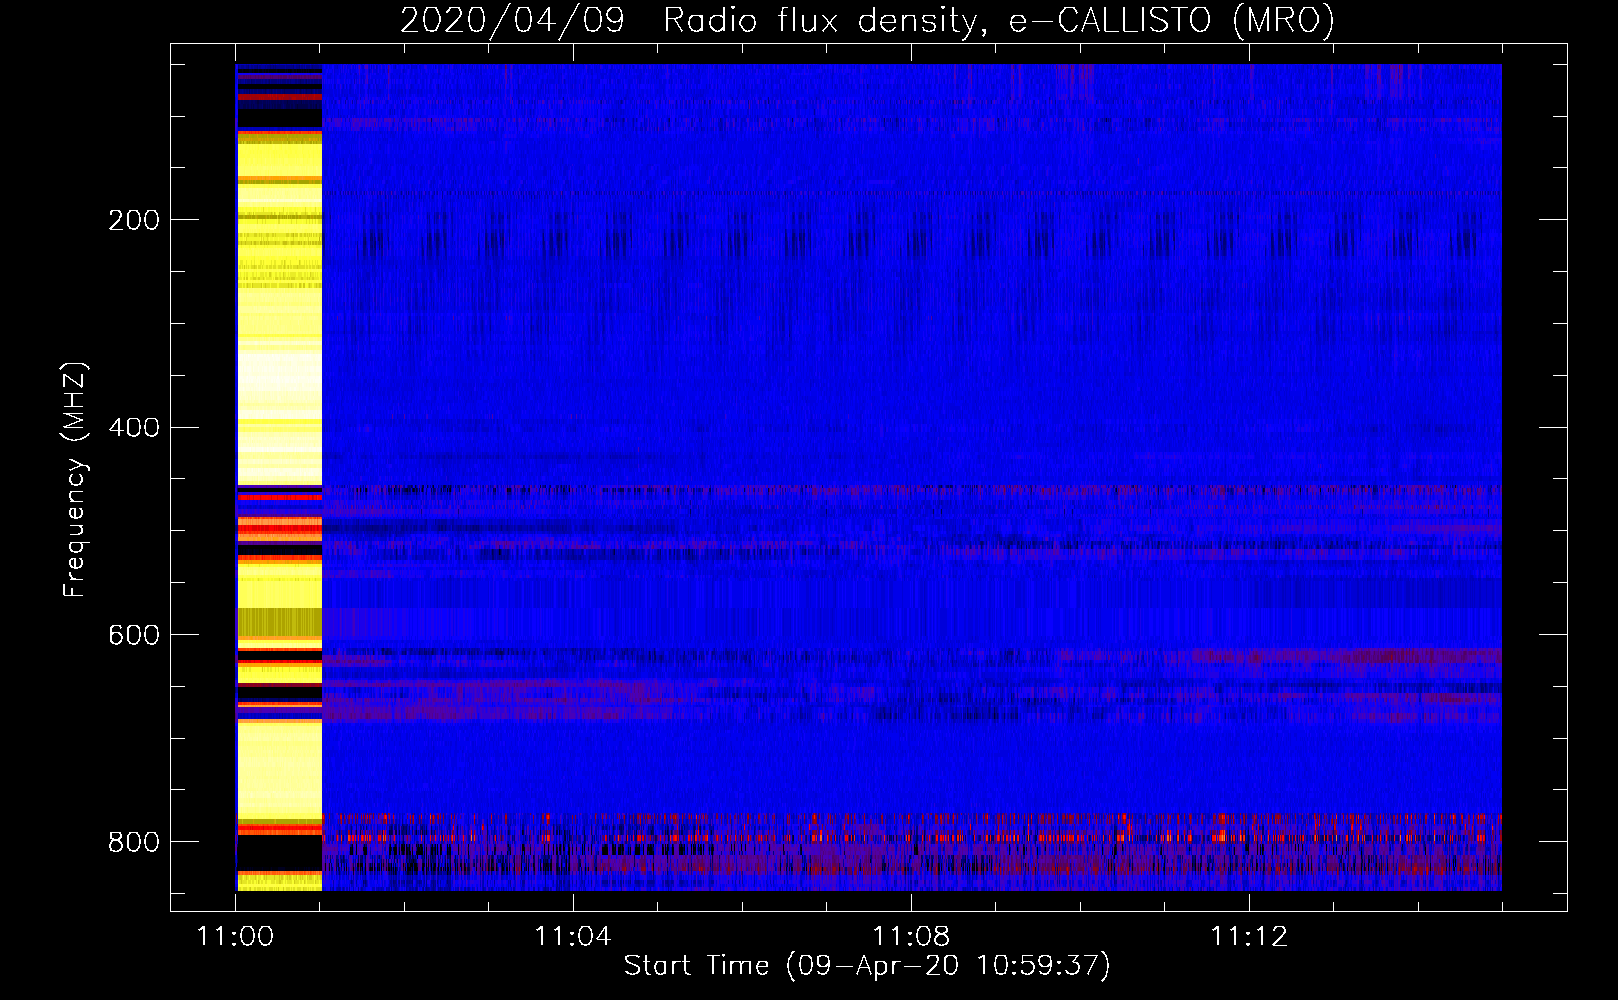The width and height of the screenshot is (1618, 1000).
Task: Click the "11:00" time tick label
Action: coord(235,936)
